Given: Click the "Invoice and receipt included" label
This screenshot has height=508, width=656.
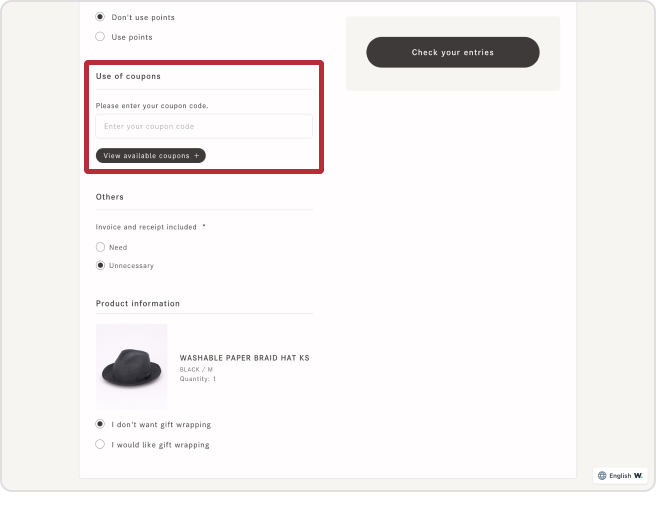Looking at the screenshot, I should pos(146,227).
